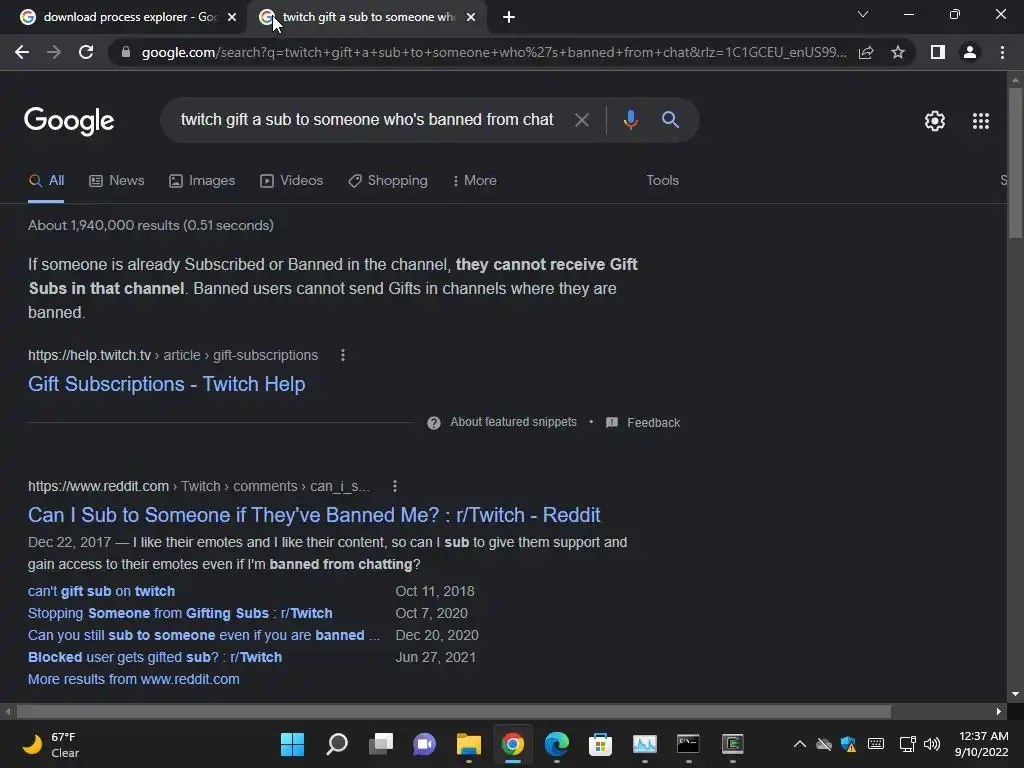Open Gift Subscriptions - Twitch Help link
Screen dimensions: 1024x768
(167, 384)
